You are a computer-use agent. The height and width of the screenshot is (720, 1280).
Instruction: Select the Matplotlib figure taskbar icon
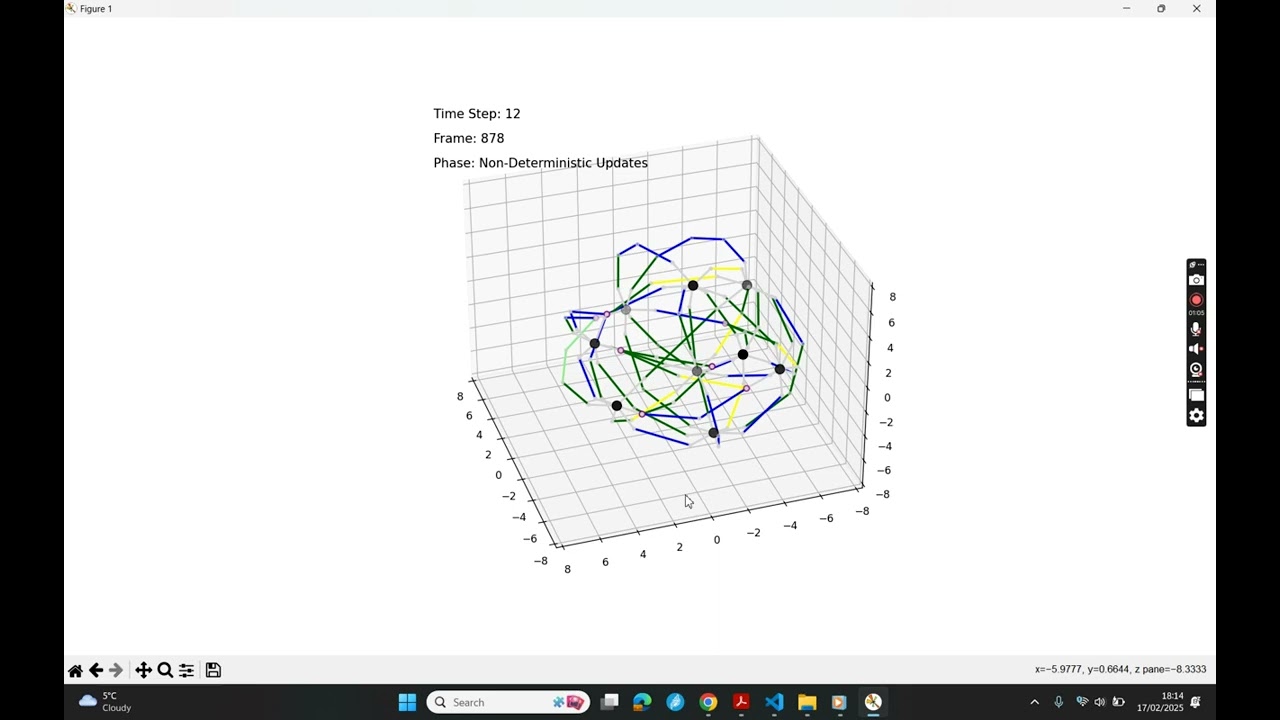(873, 702)
